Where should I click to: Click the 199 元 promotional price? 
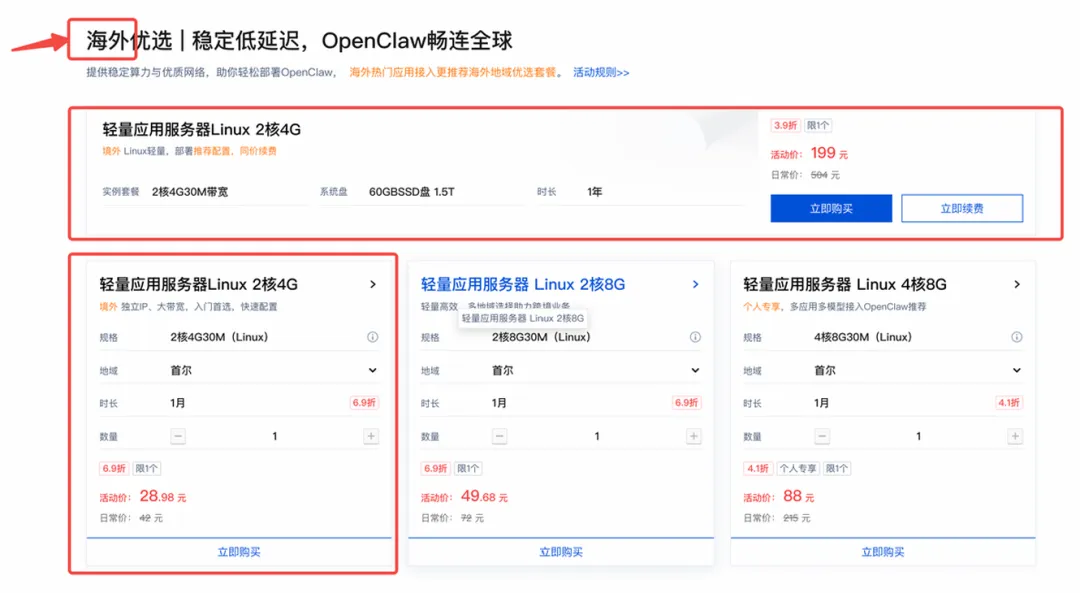coord(829,153)
